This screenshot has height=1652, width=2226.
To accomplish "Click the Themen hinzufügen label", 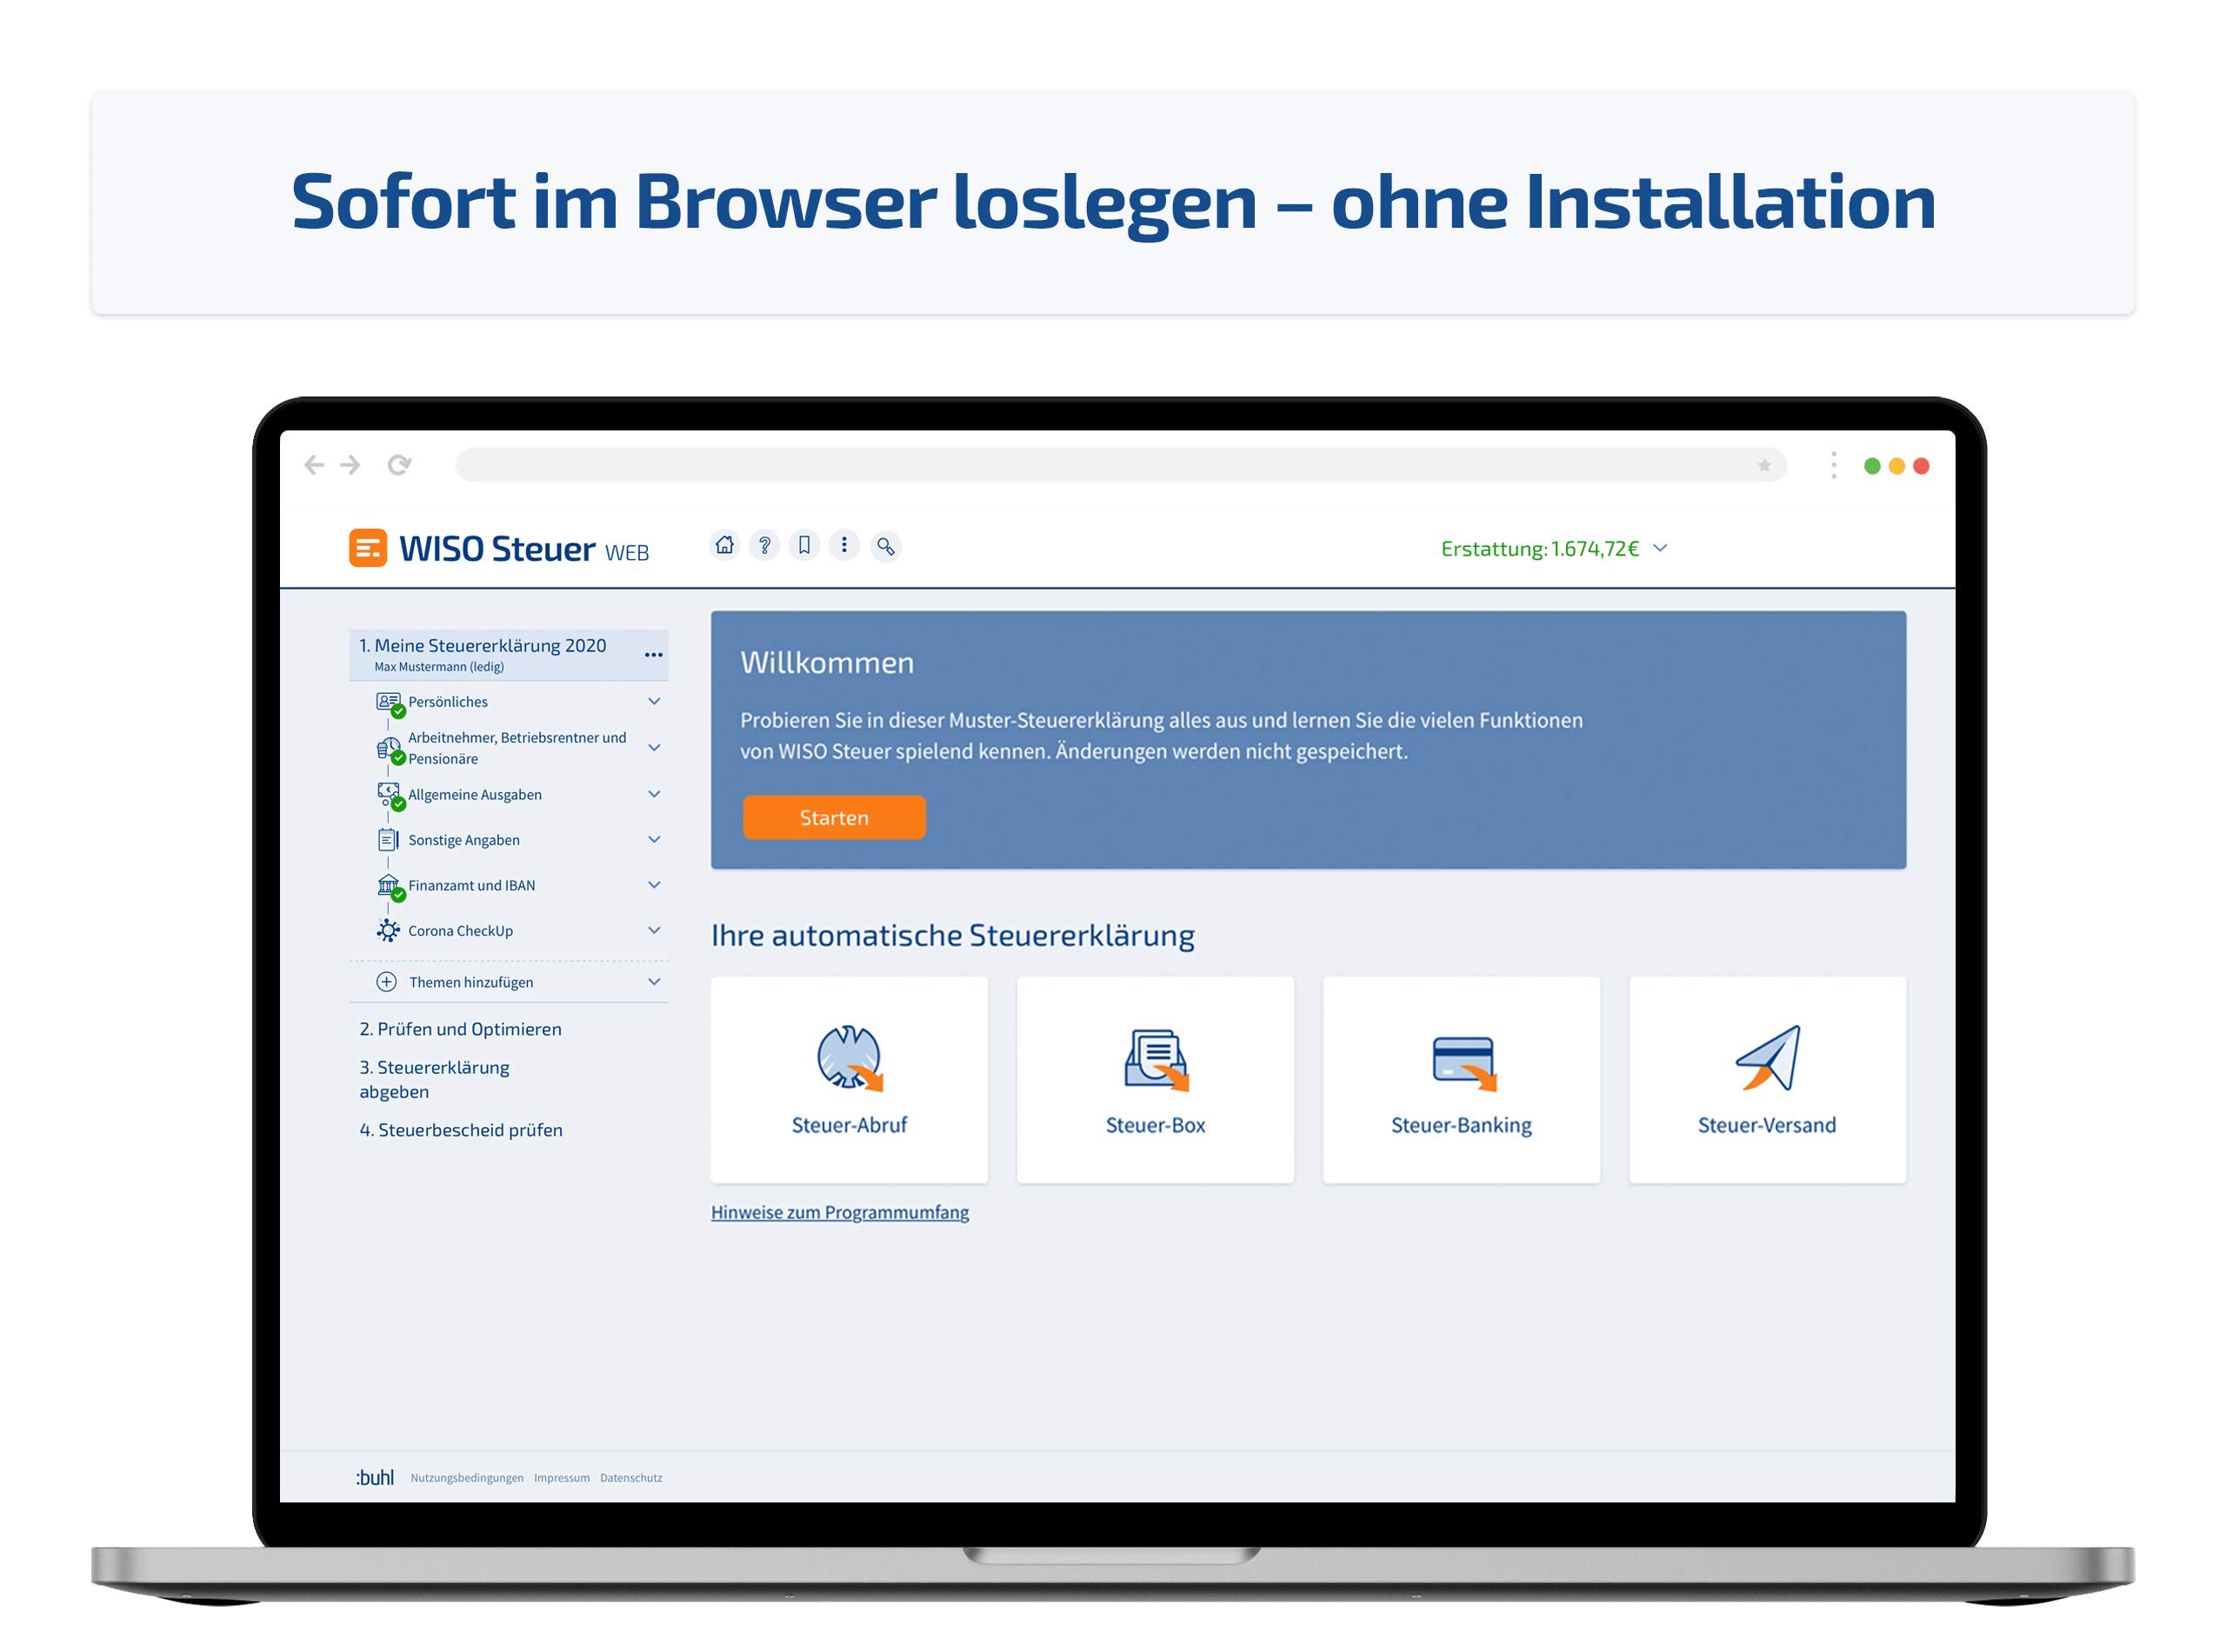I will 471,983.
